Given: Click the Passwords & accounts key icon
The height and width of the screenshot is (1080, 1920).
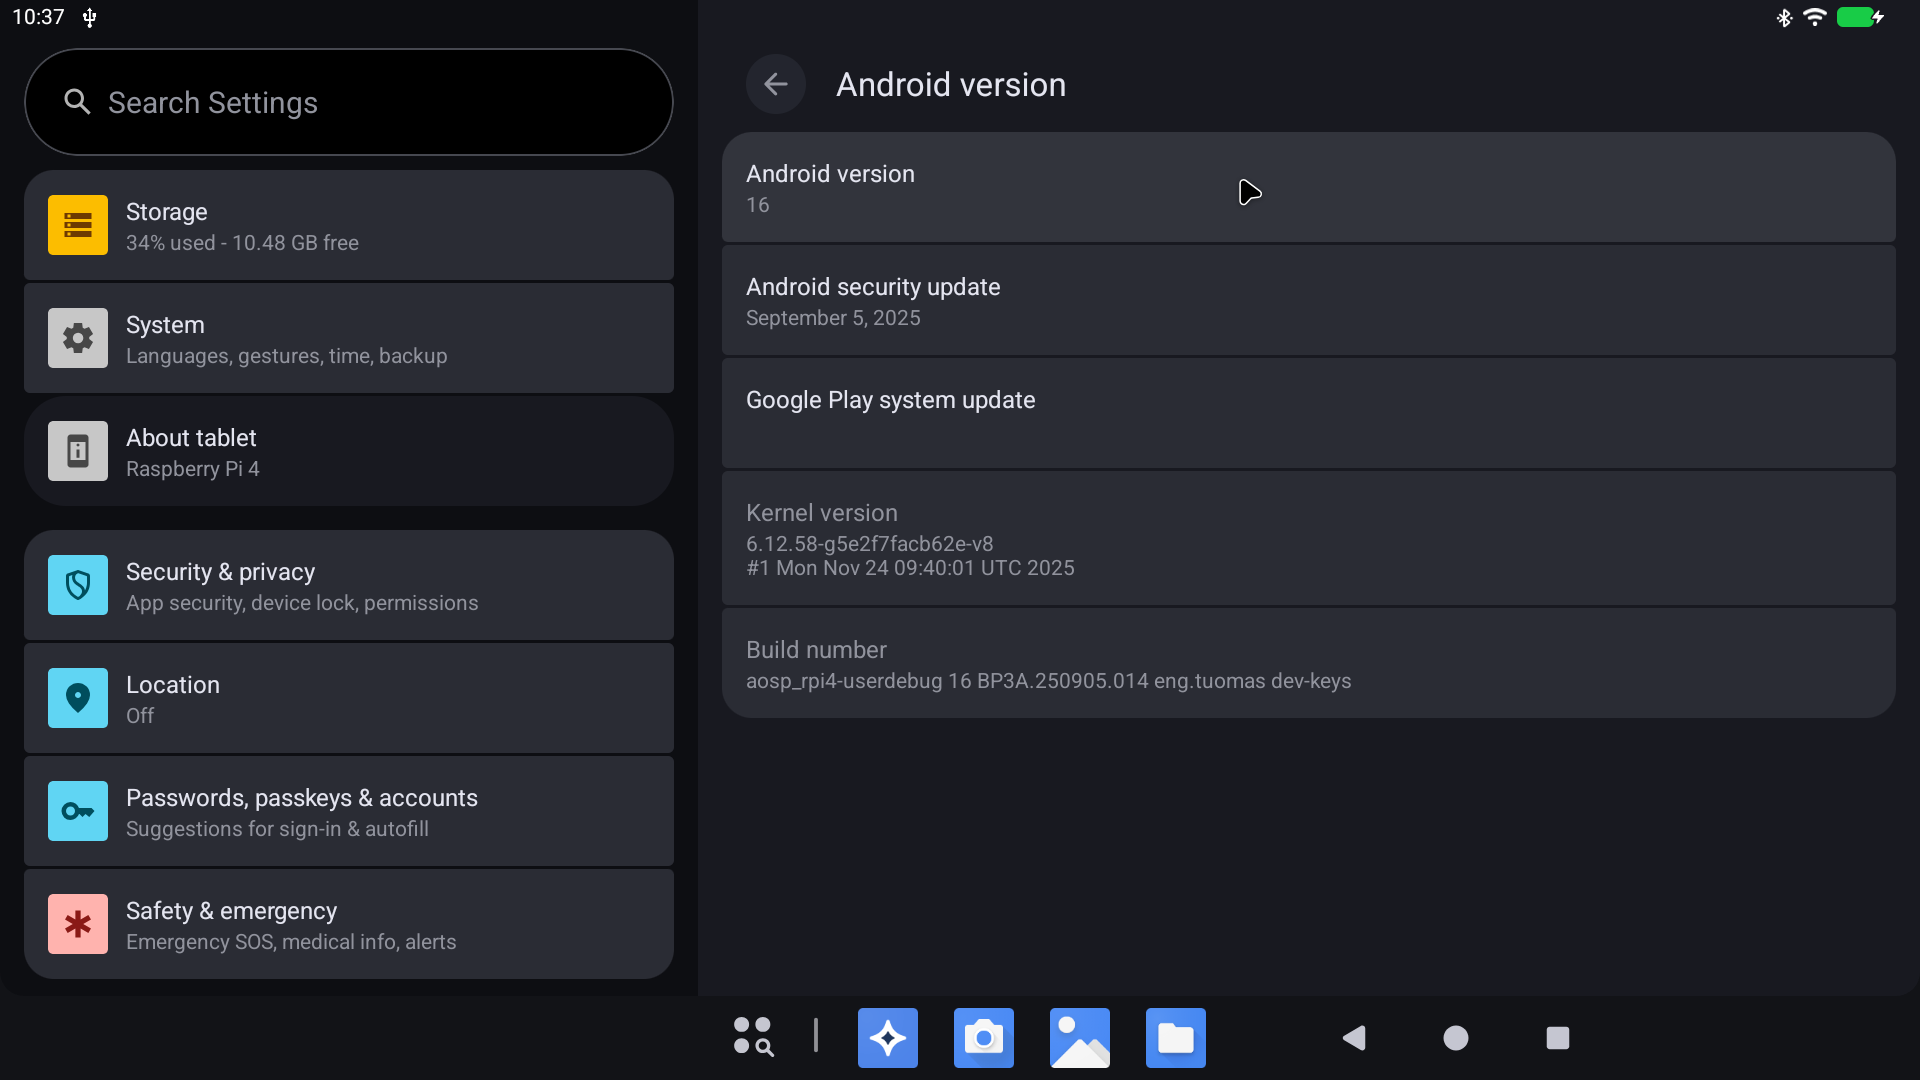Looking at the screenshot, I should [77, 811].
